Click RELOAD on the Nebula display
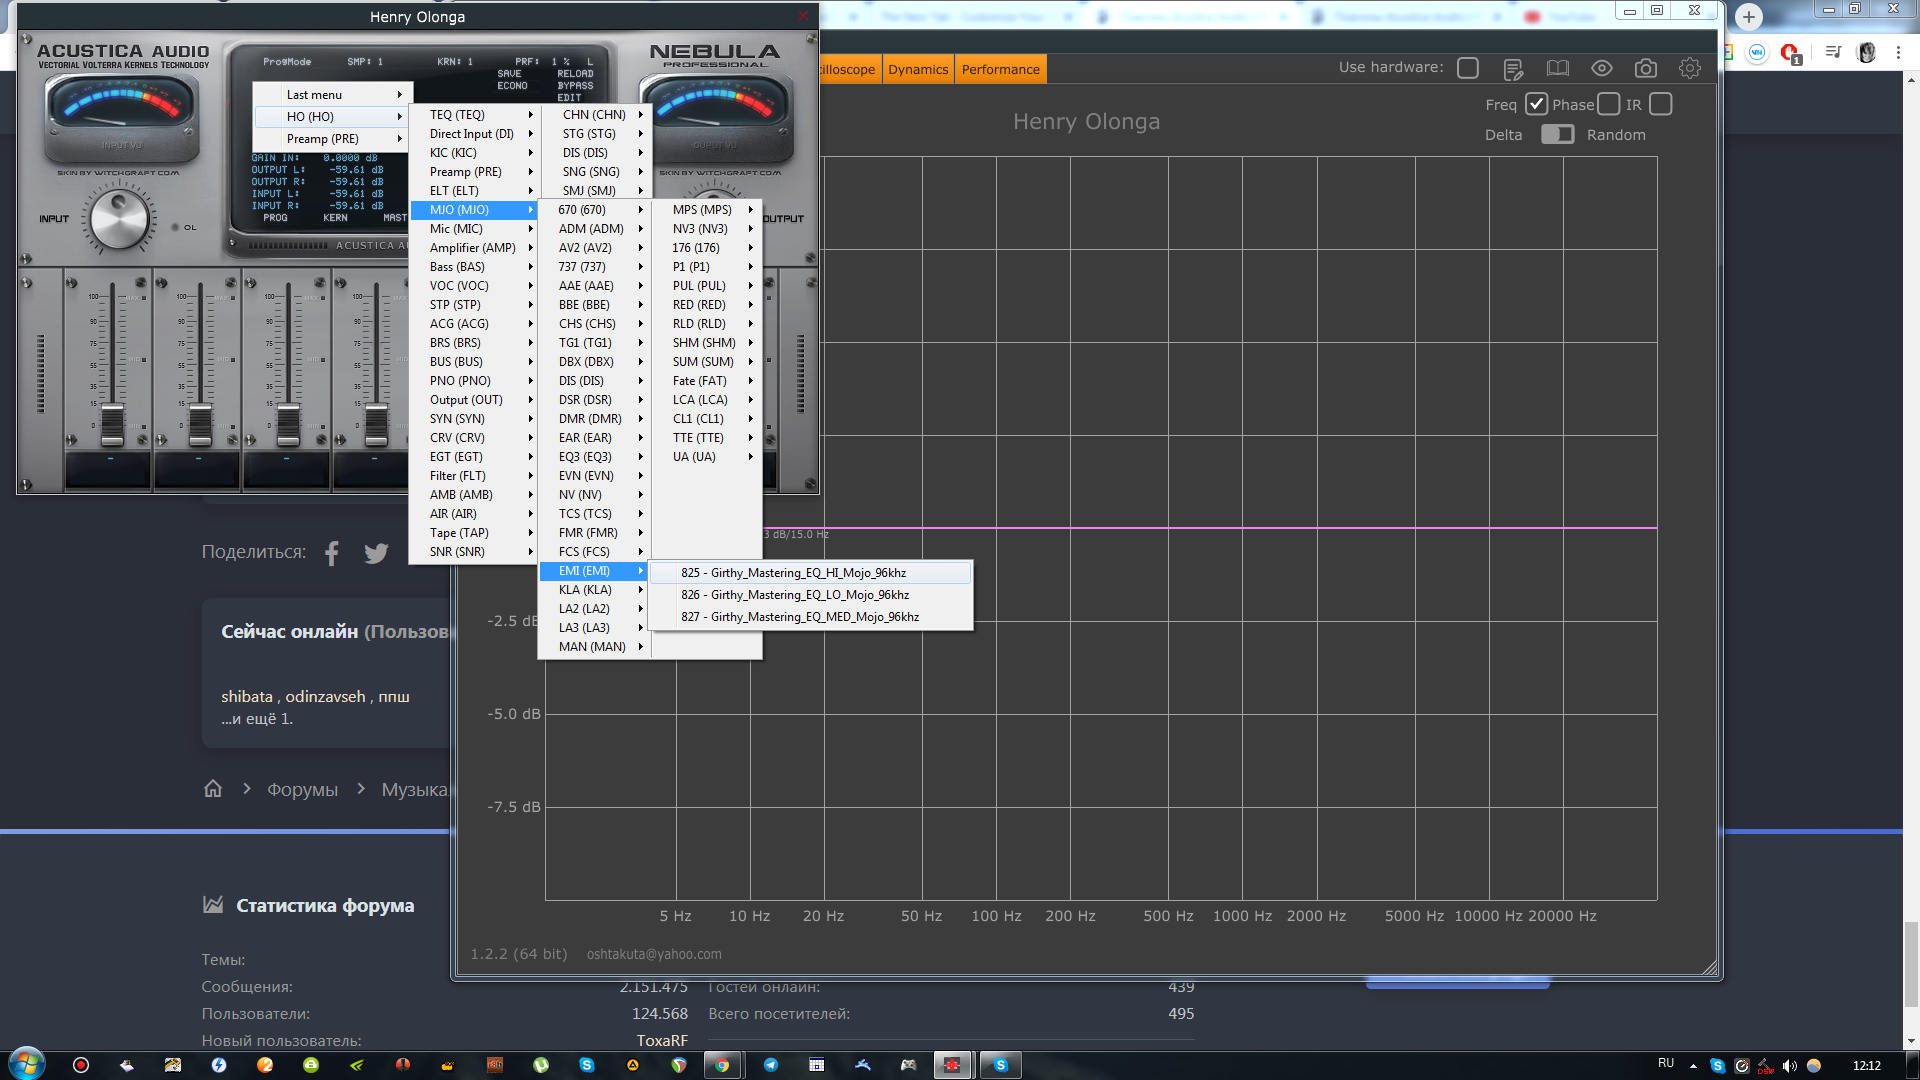Viewport: 1920px width, 1080px height. point(575,74)
